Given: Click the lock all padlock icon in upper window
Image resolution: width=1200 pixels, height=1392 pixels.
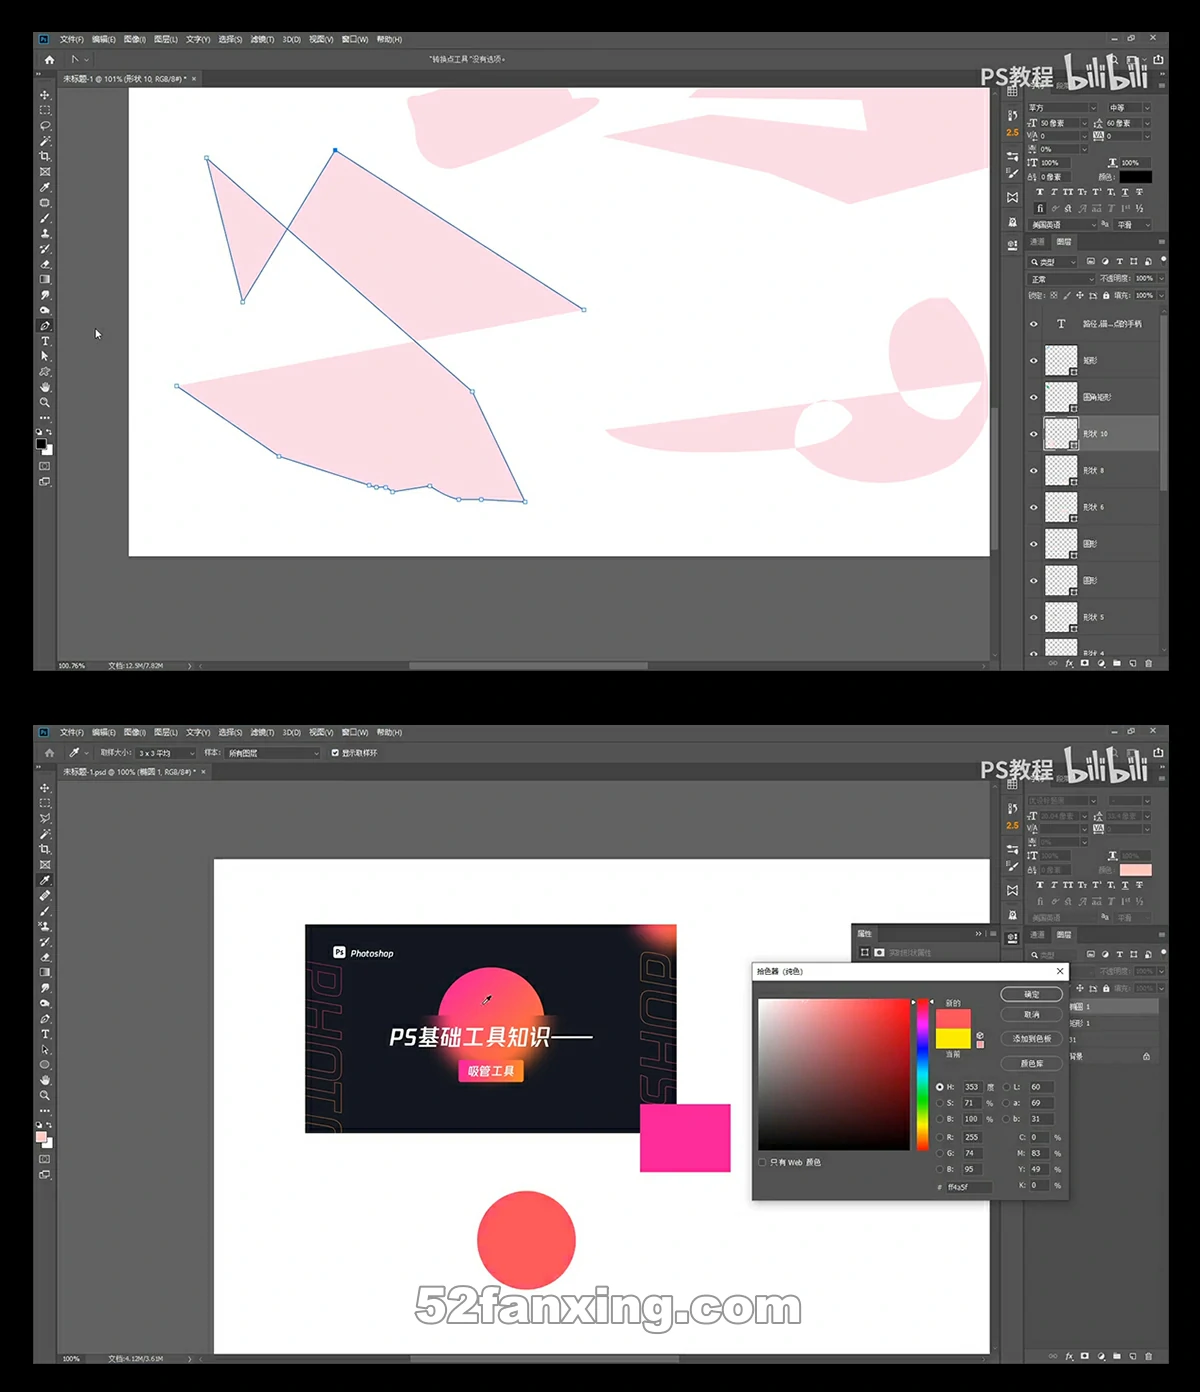Looking at the screenshot, I should click(1106, 295).
